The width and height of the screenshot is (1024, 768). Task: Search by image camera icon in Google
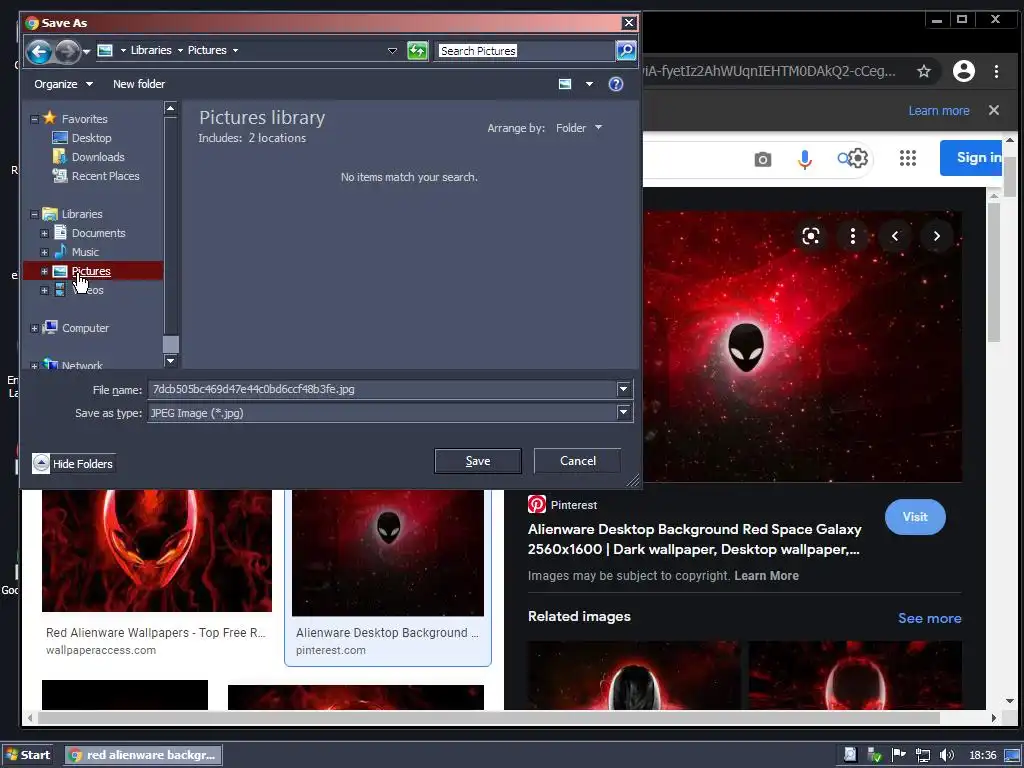762,159
